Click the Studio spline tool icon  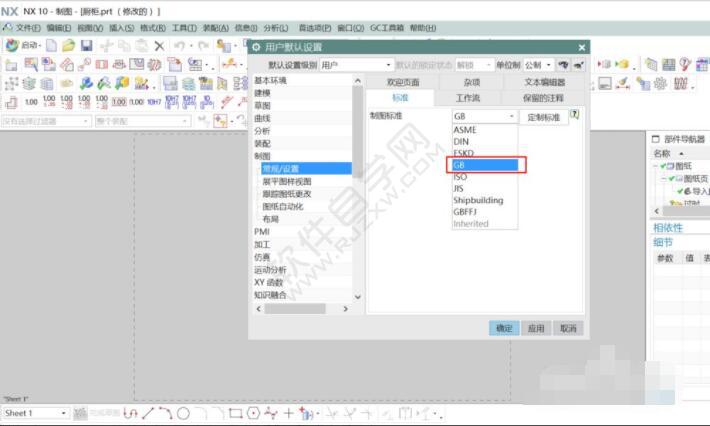(x=271, y=413)
